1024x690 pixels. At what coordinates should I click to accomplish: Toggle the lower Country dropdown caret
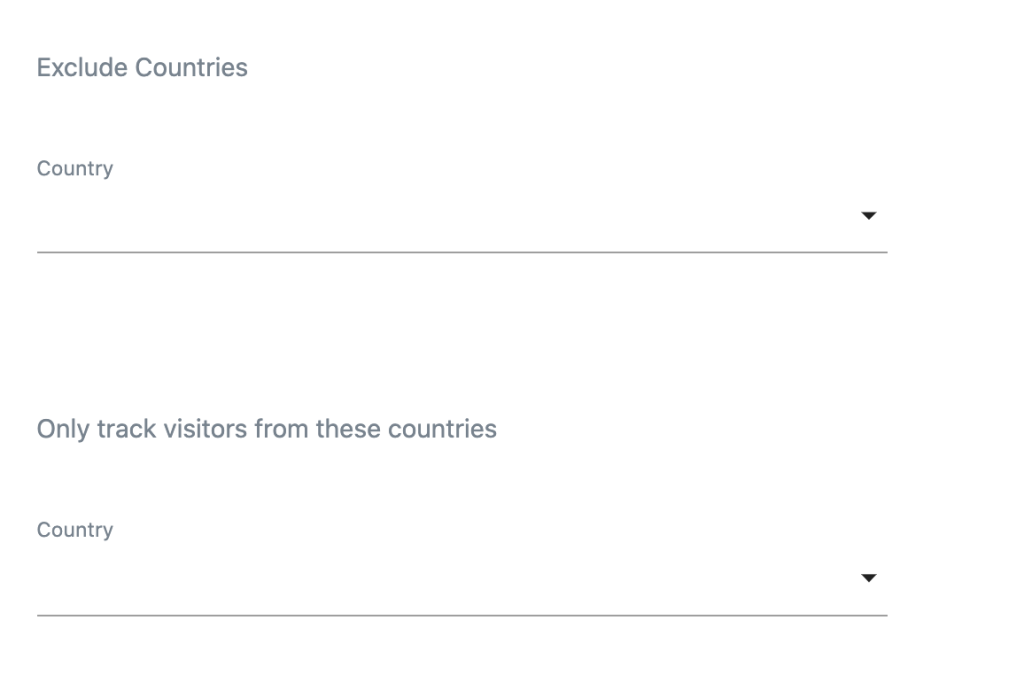click(x=868, y=578)
